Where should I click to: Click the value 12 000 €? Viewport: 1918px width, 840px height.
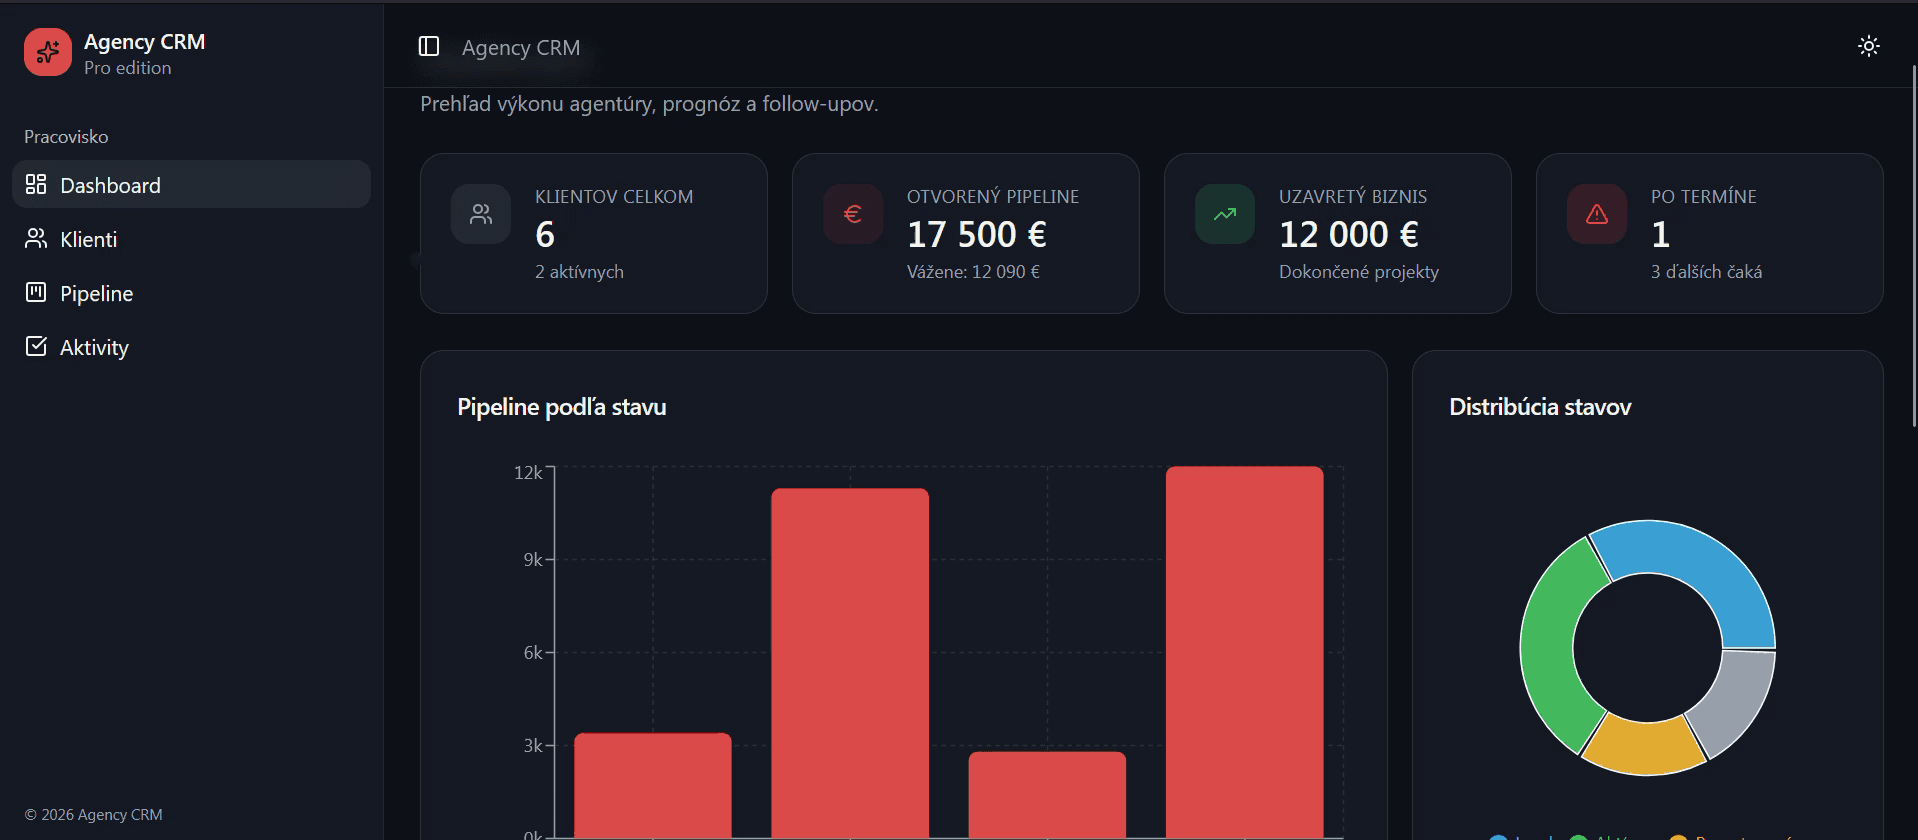[x=1349, y=234]
